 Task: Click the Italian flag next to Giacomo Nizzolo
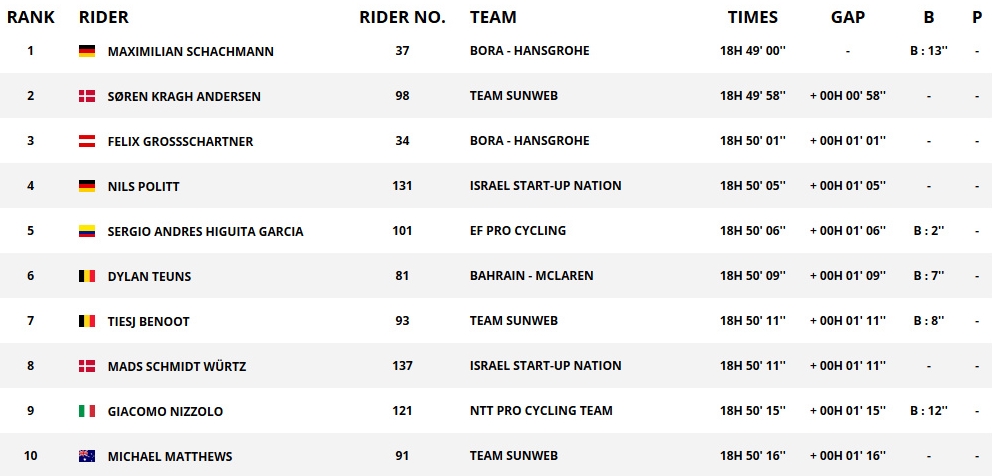(87, 411)
